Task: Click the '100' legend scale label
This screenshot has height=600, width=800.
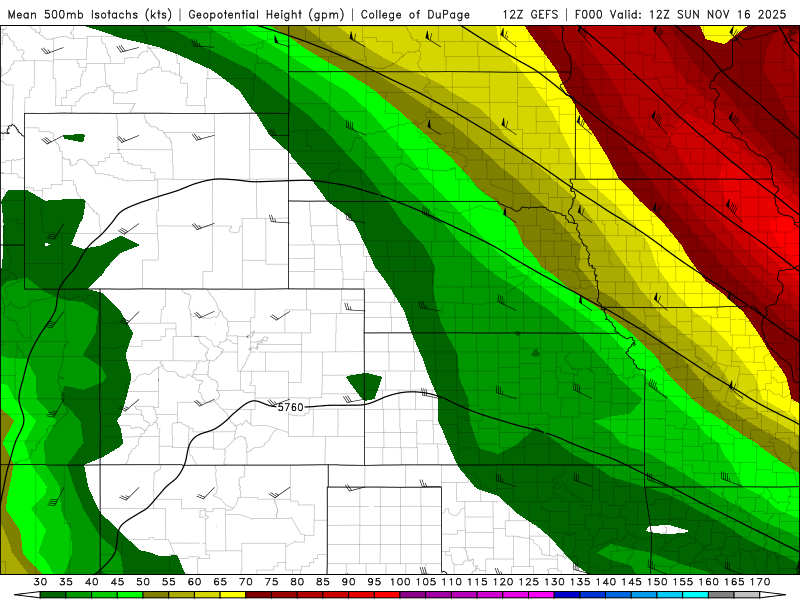Action: [x=400, y=582]
